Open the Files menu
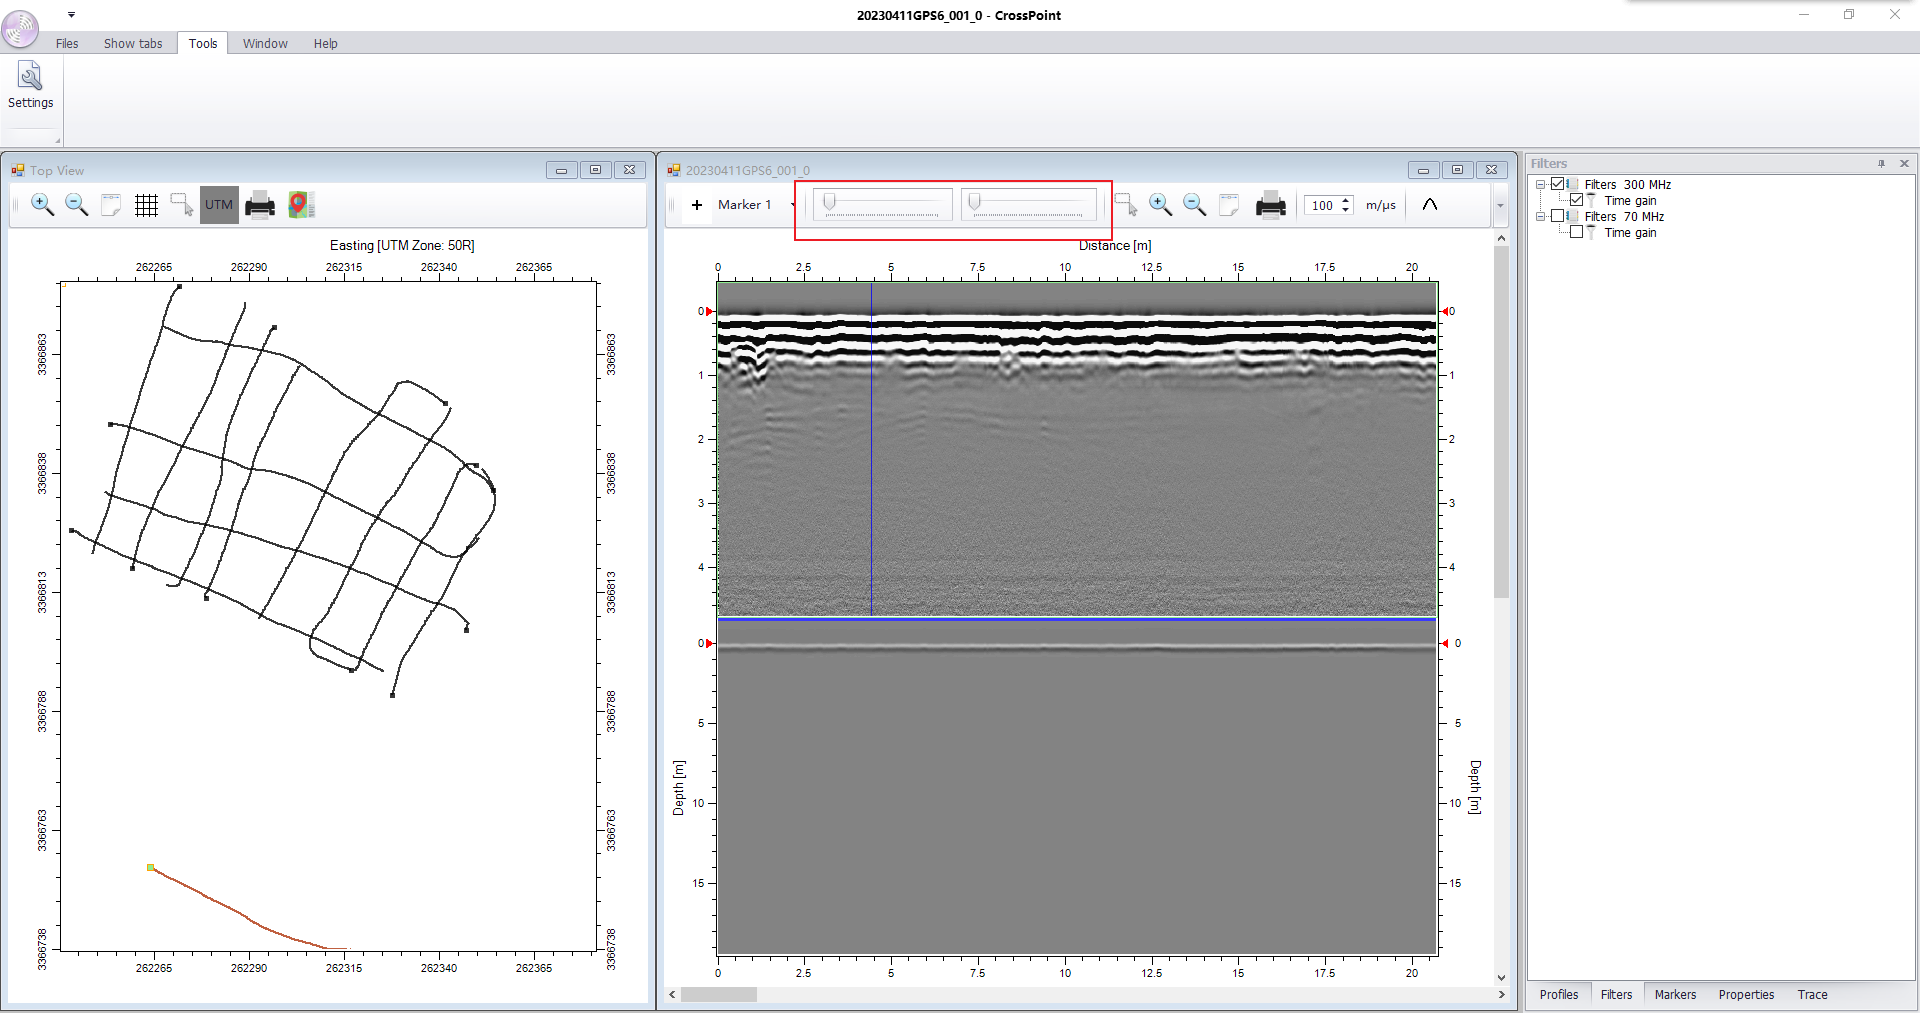This screenshot has height=1013, width=1920. tap(67, 43)
